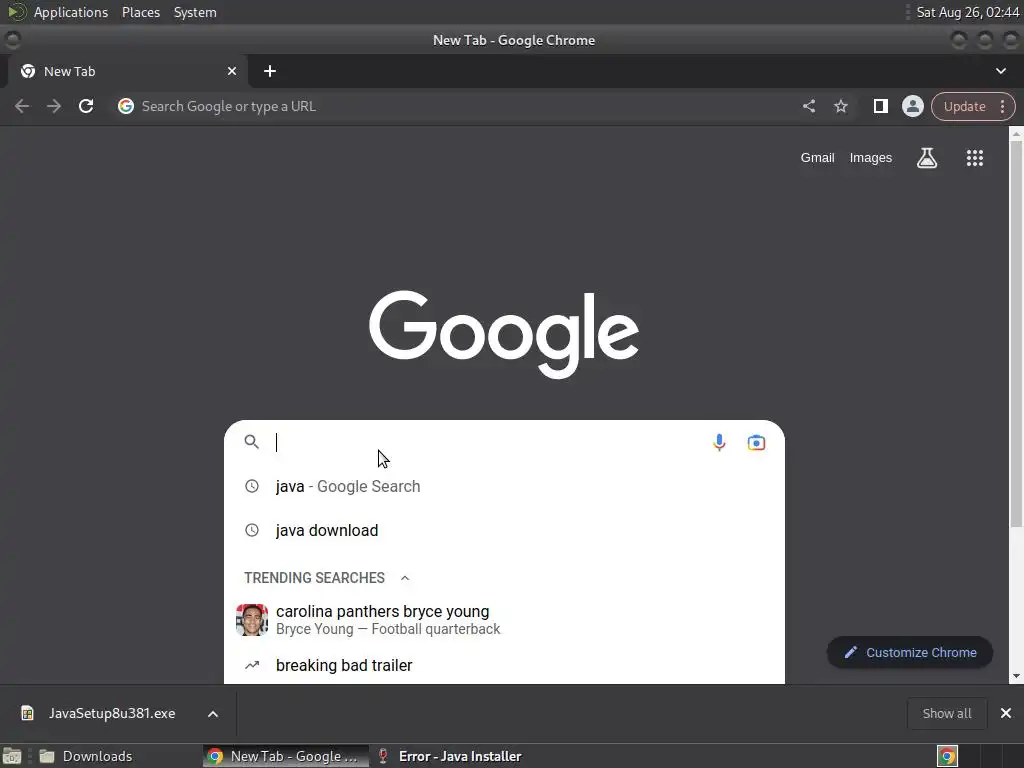Open the Places menu

[140, 12]
